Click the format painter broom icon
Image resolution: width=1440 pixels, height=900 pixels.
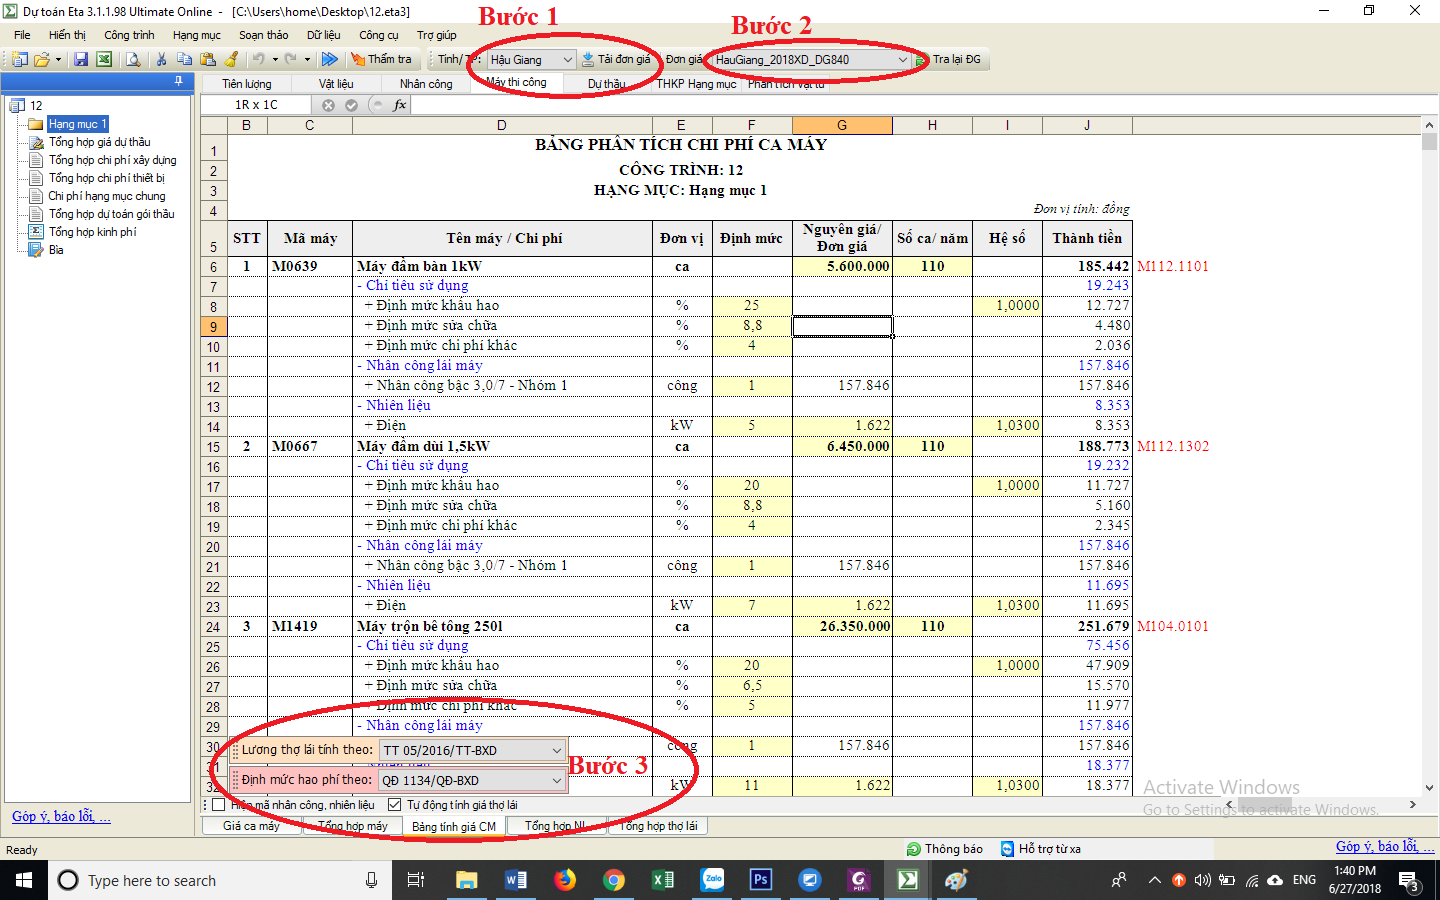[231, 60]
